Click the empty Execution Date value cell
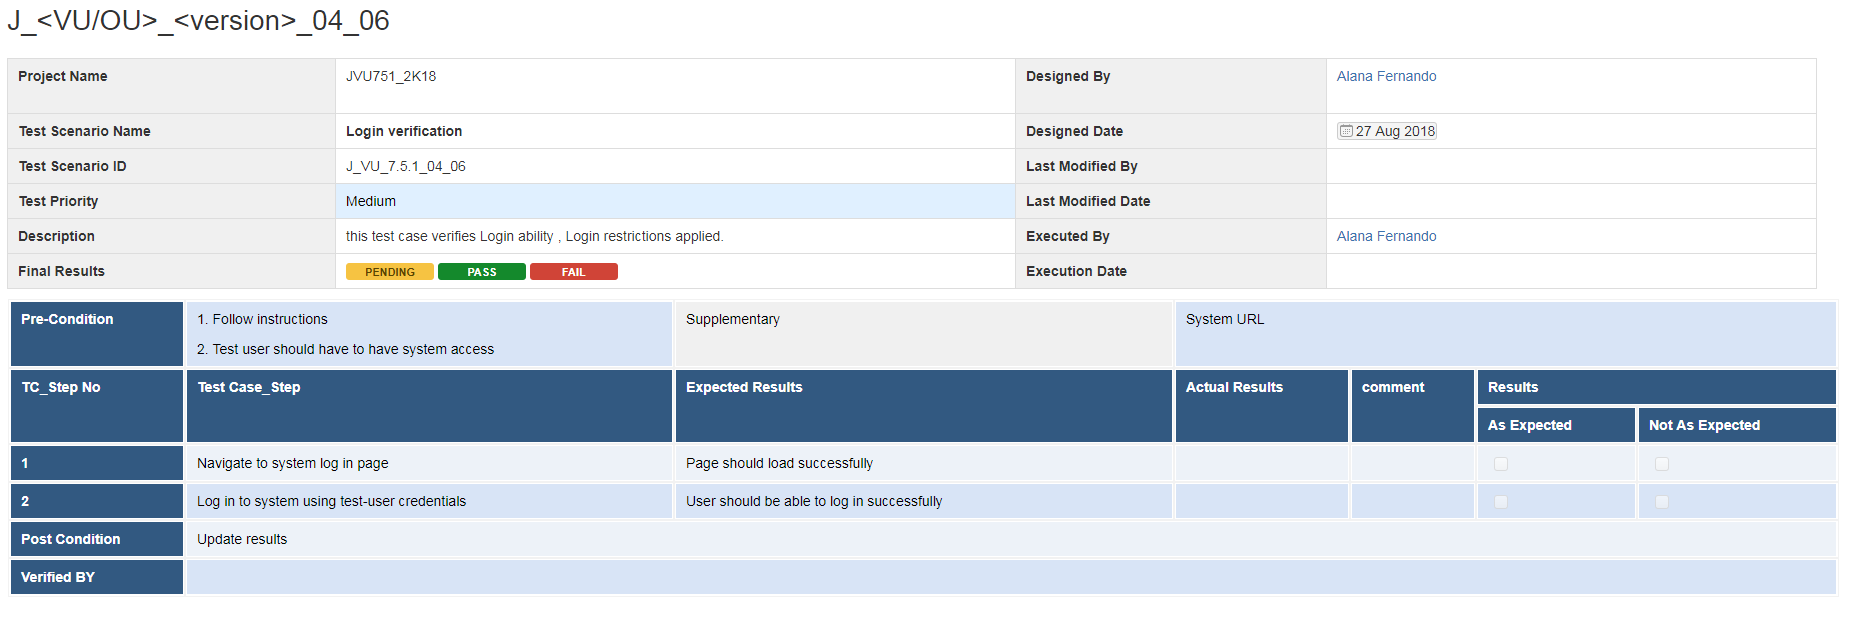Viewport: 1852px width, 631px height. click(x=1570, y=271)
